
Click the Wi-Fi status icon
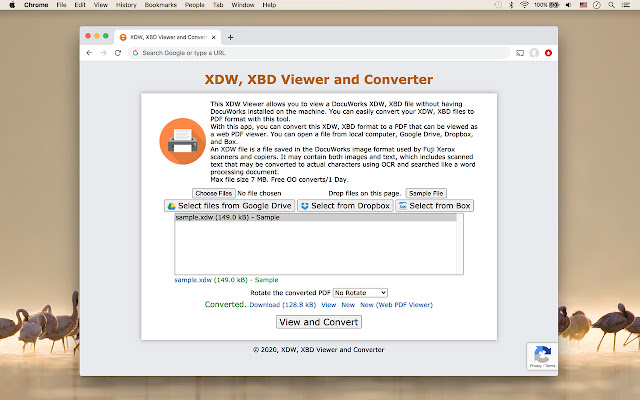coord(524,5)
